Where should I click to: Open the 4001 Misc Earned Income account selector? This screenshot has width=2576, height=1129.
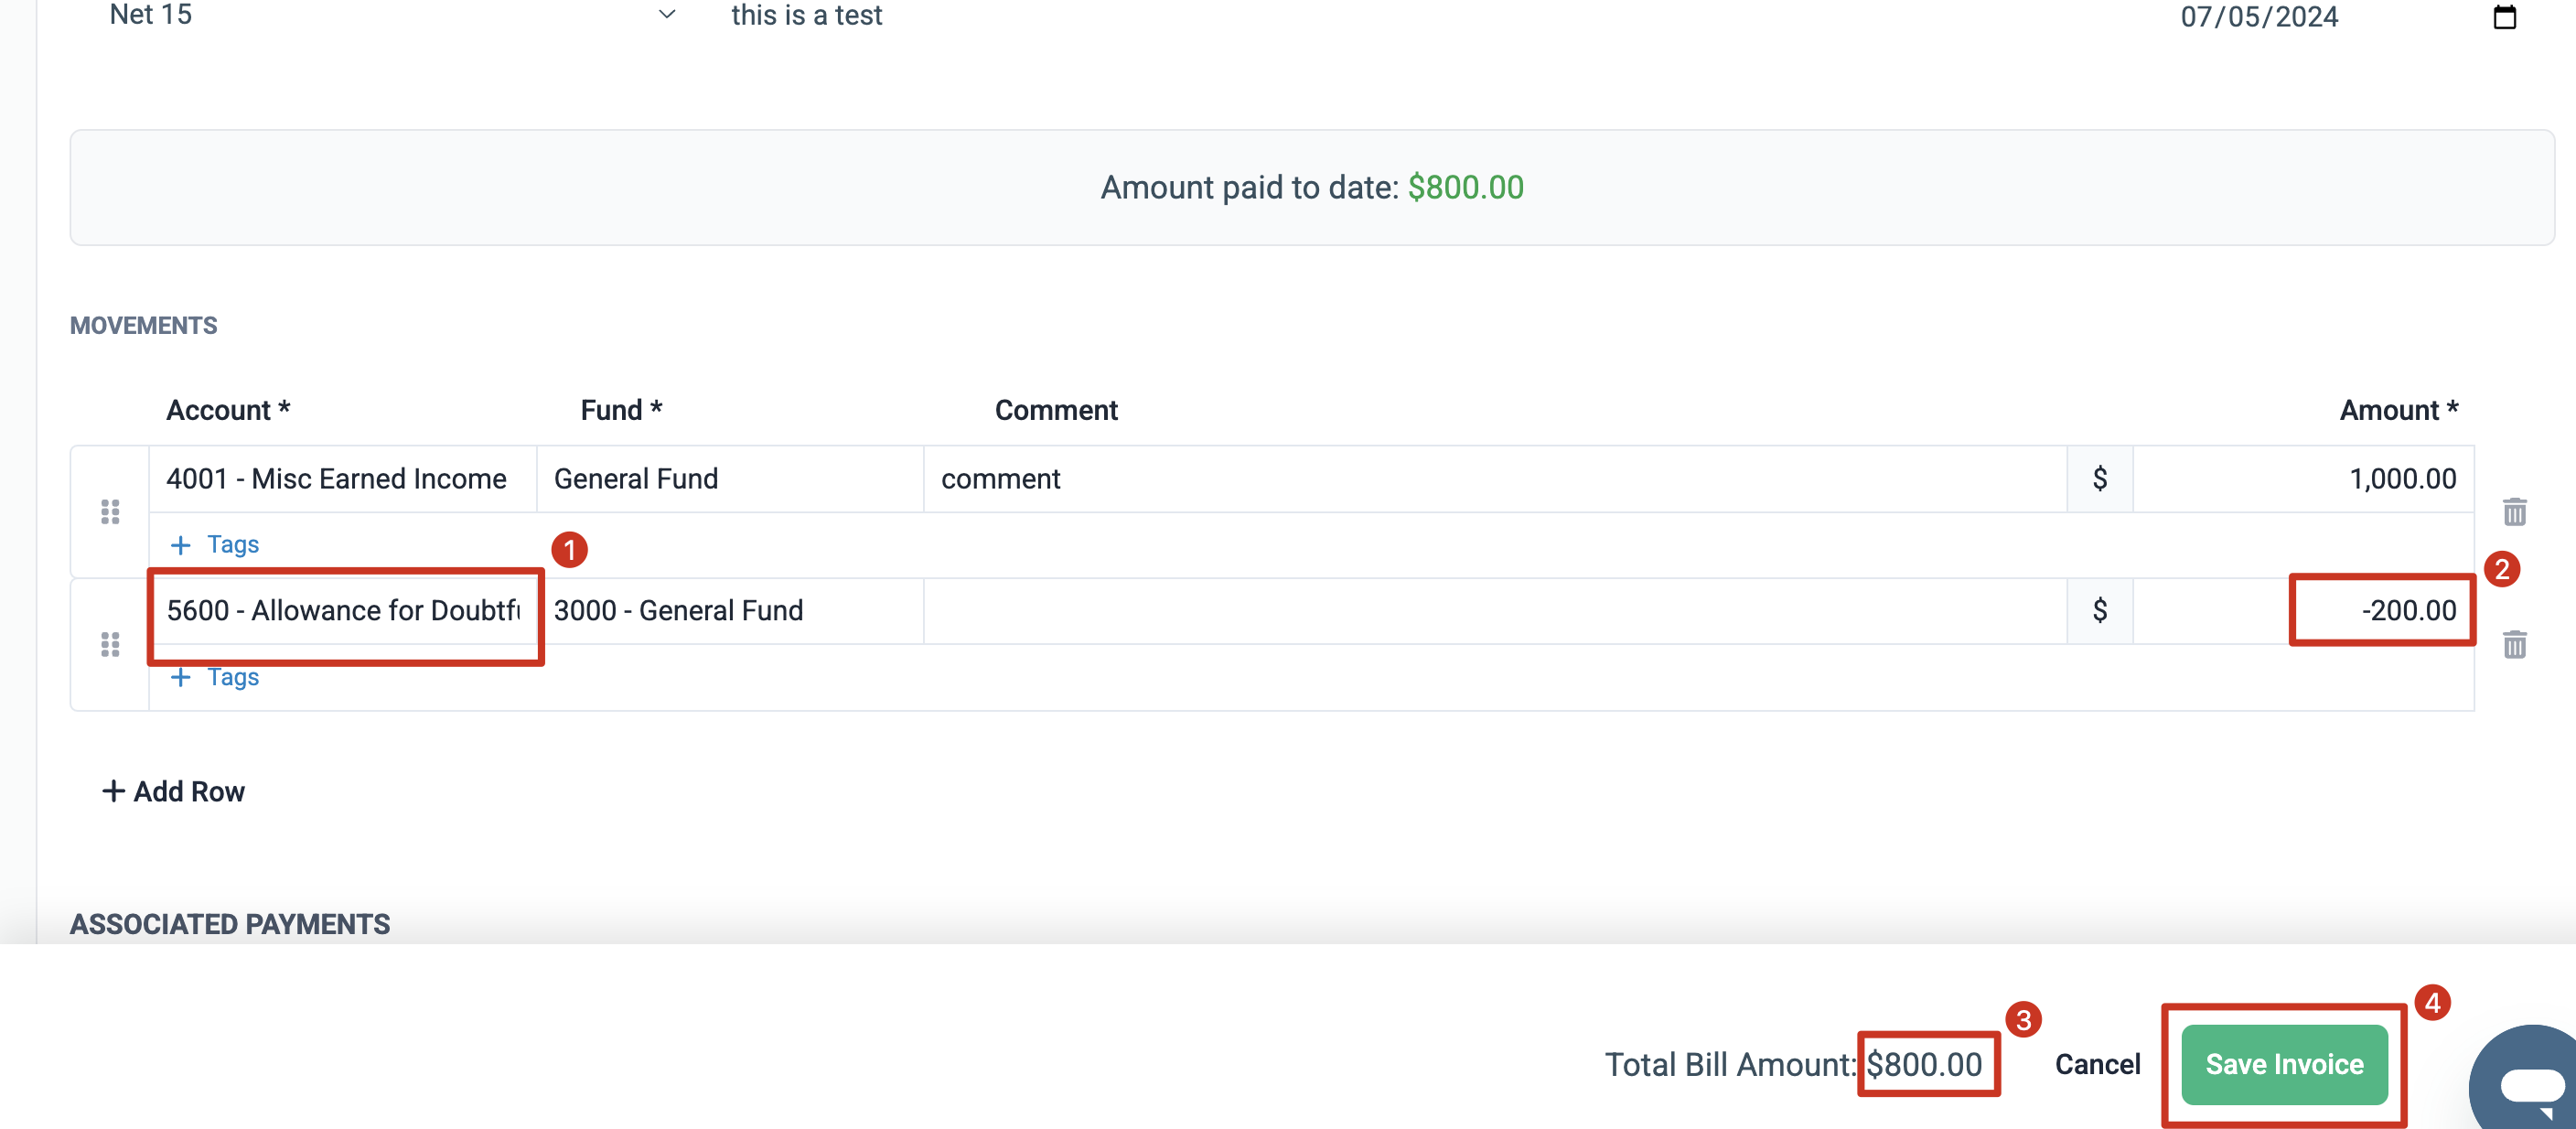click(343, 479)
